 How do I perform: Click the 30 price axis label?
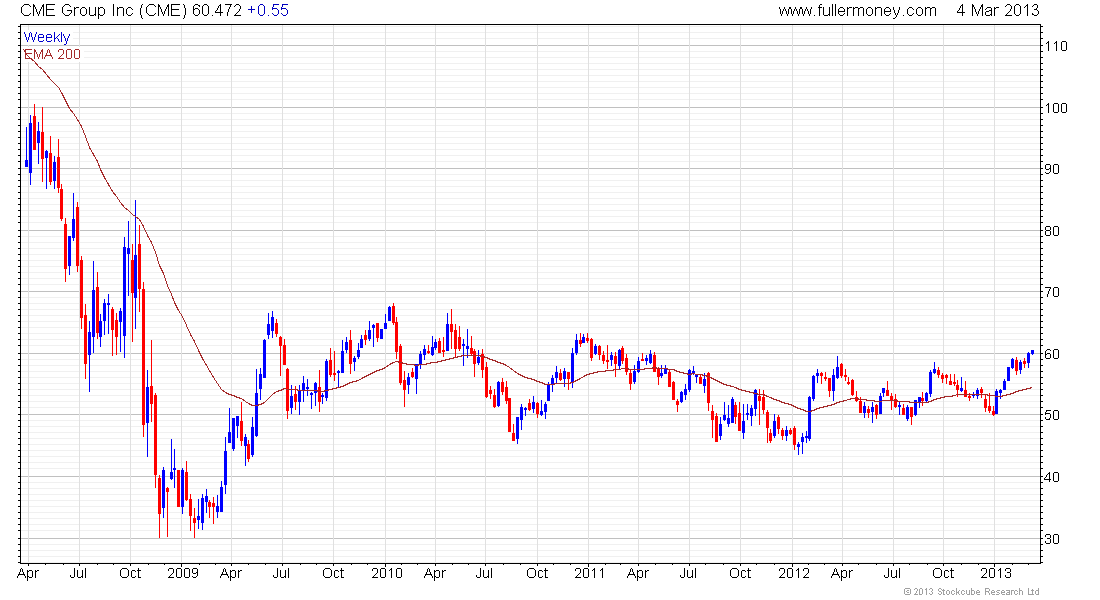point(1051,539)
